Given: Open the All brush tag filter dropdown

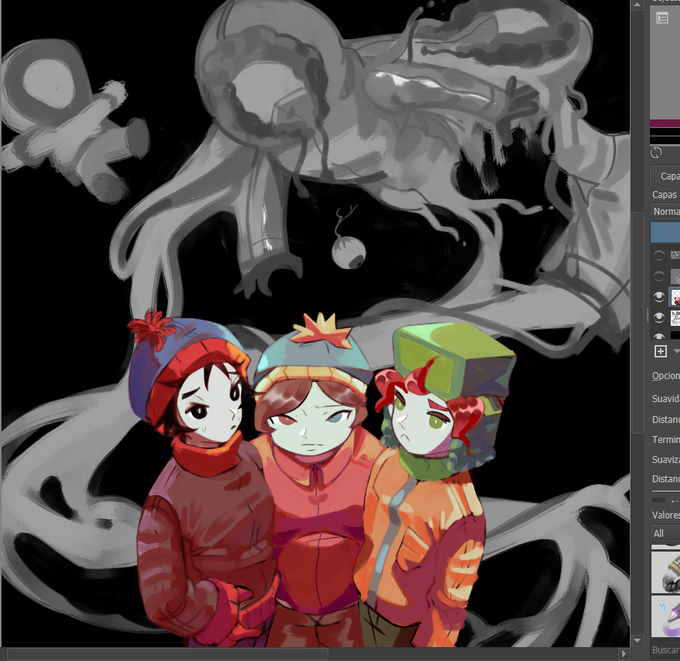Looking at the screenshot, I should [x=666, y=533].
